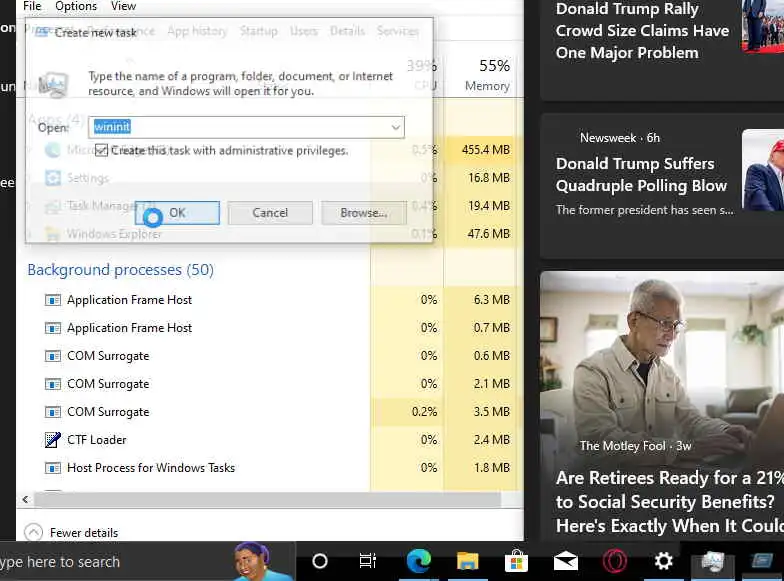
Task: Expand the Open combo box dropdown arrow
Action: coord(396,127)
